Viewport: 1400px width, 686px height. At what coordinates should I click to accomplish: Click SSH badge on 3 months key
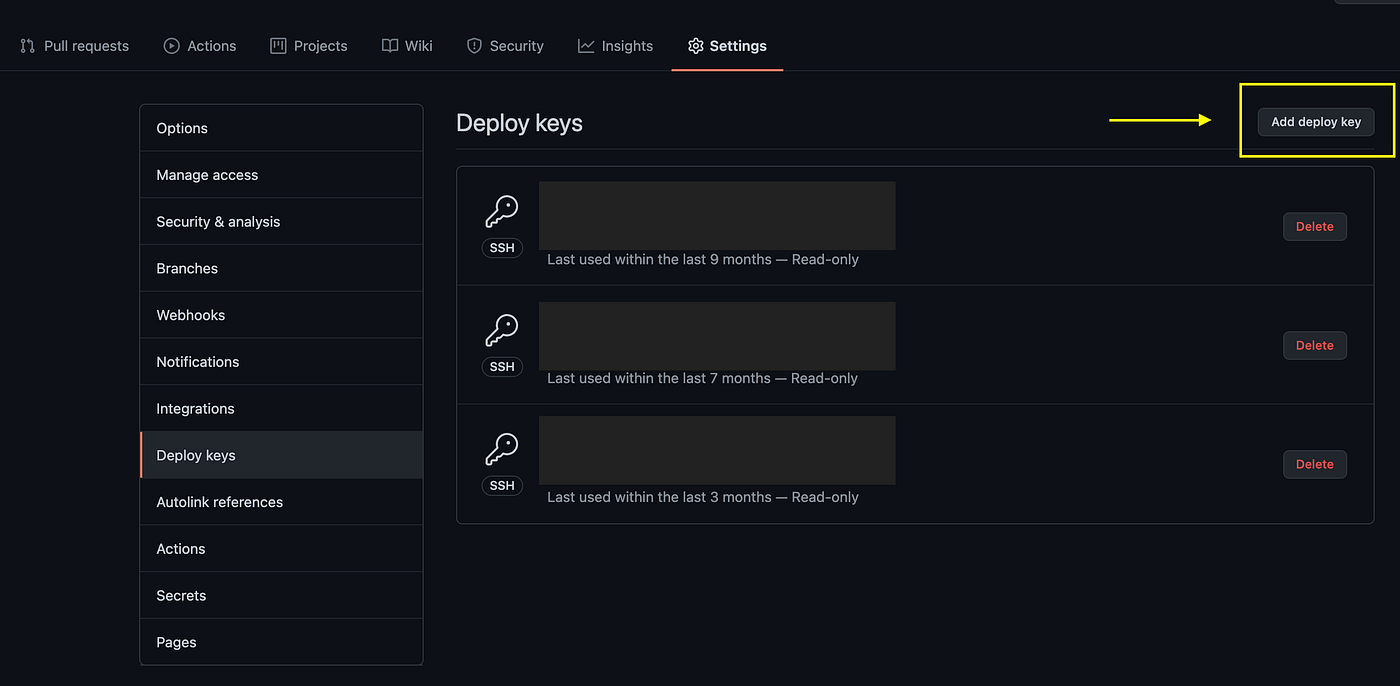tap(502, 486)
